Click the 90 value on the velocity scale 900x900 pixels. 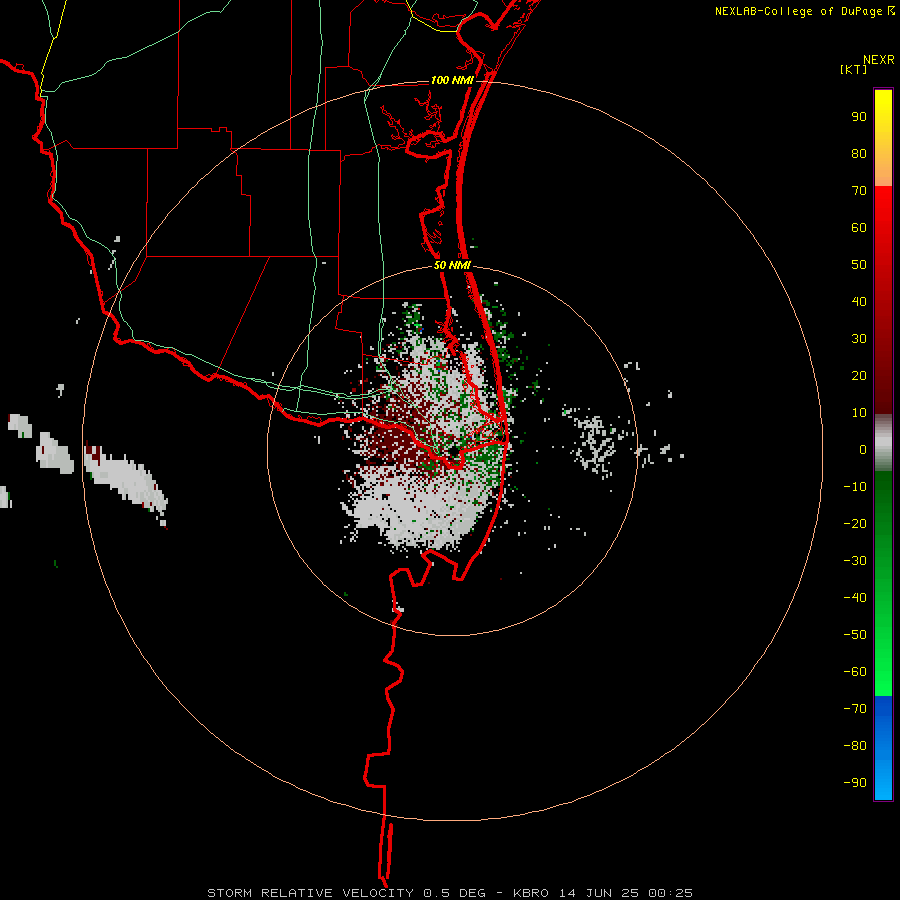[x=859, y=117]
